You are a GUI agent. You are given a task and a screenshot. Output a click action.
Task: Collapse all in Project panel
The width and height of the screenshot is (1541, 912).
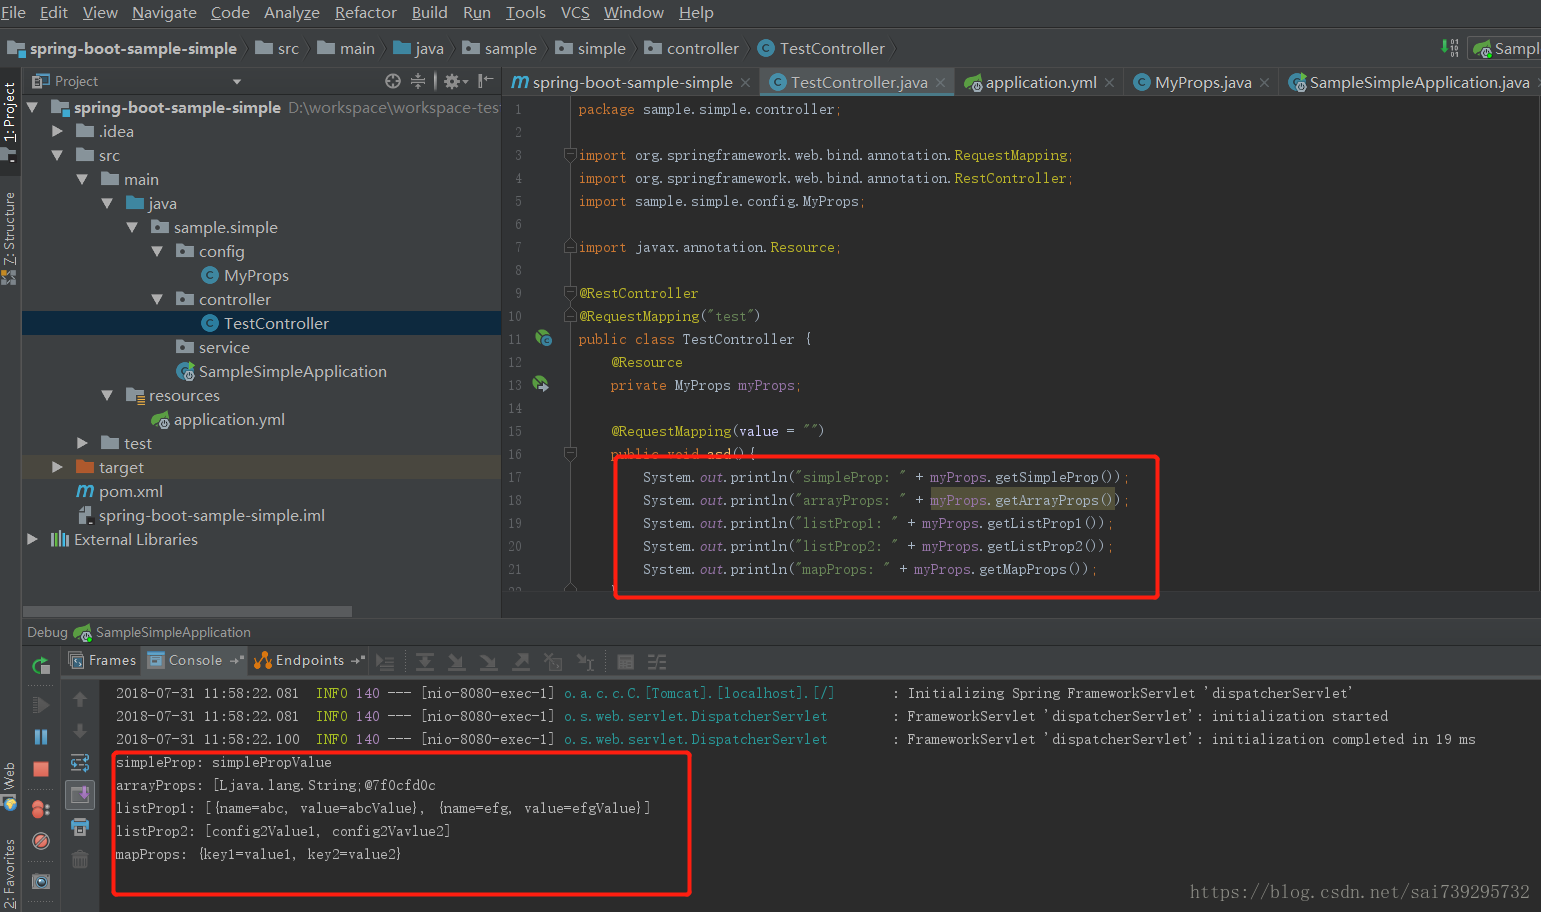tap(418, 81)
